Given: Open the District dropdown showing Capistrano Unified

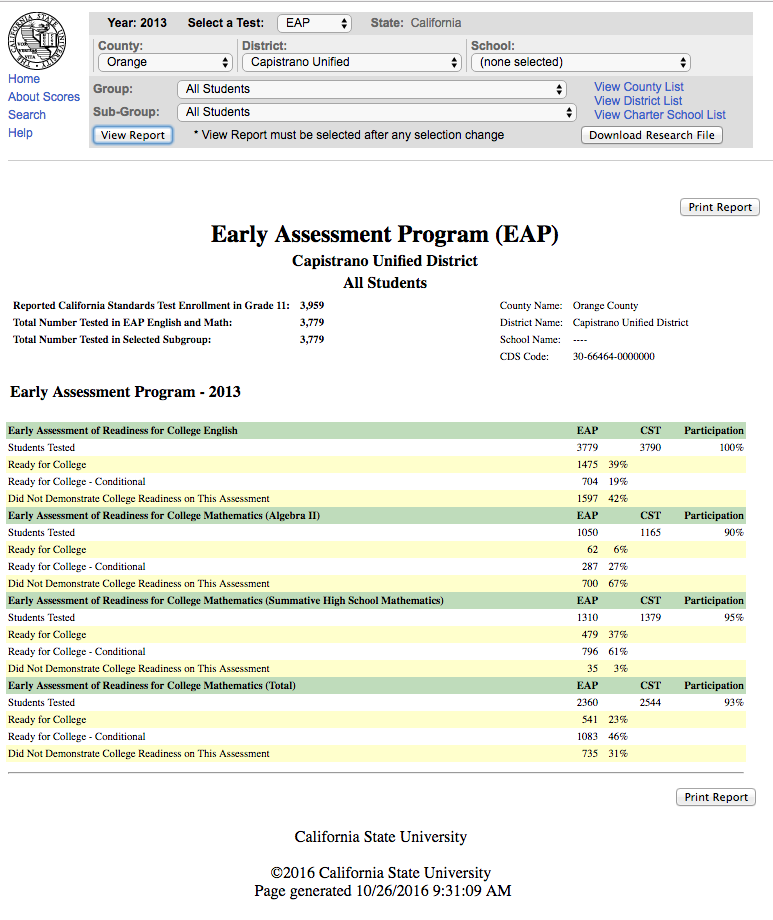Looking at the screenshot, I should click(x=352, y=62).
